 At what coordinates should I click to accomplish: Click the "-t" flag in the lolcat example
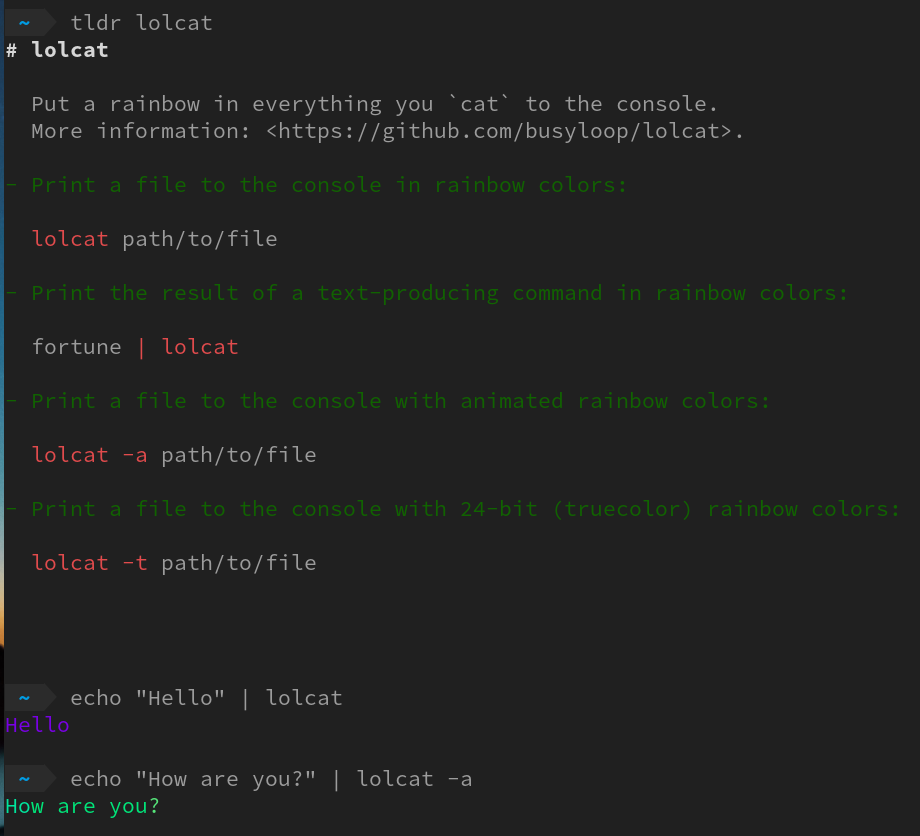pyautogui.click(x=135, y=563)
